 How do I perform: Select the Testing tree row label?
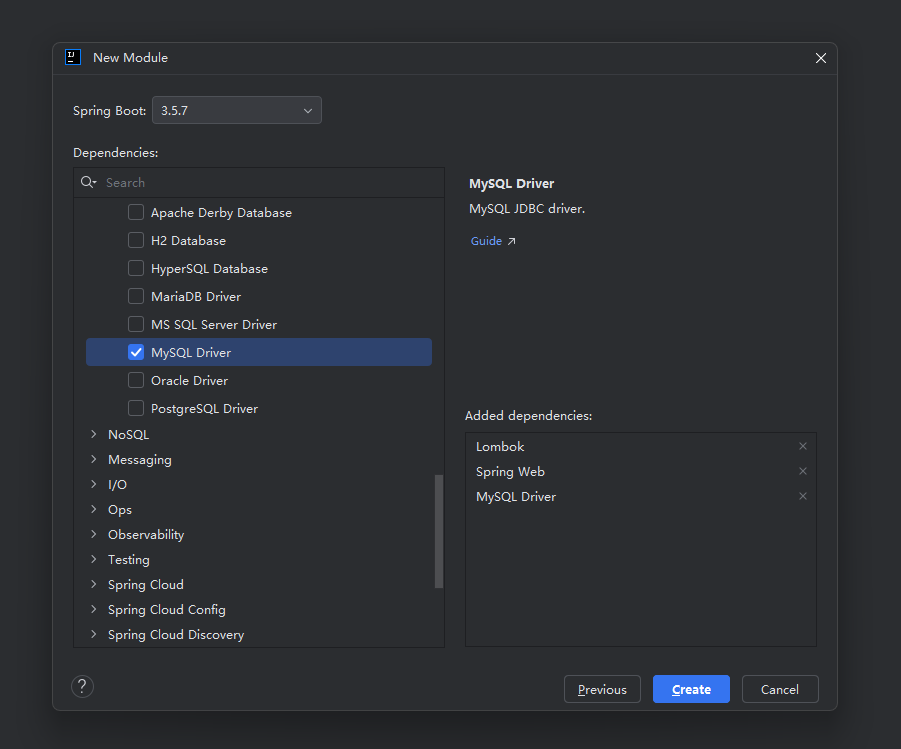coord(129,560)
